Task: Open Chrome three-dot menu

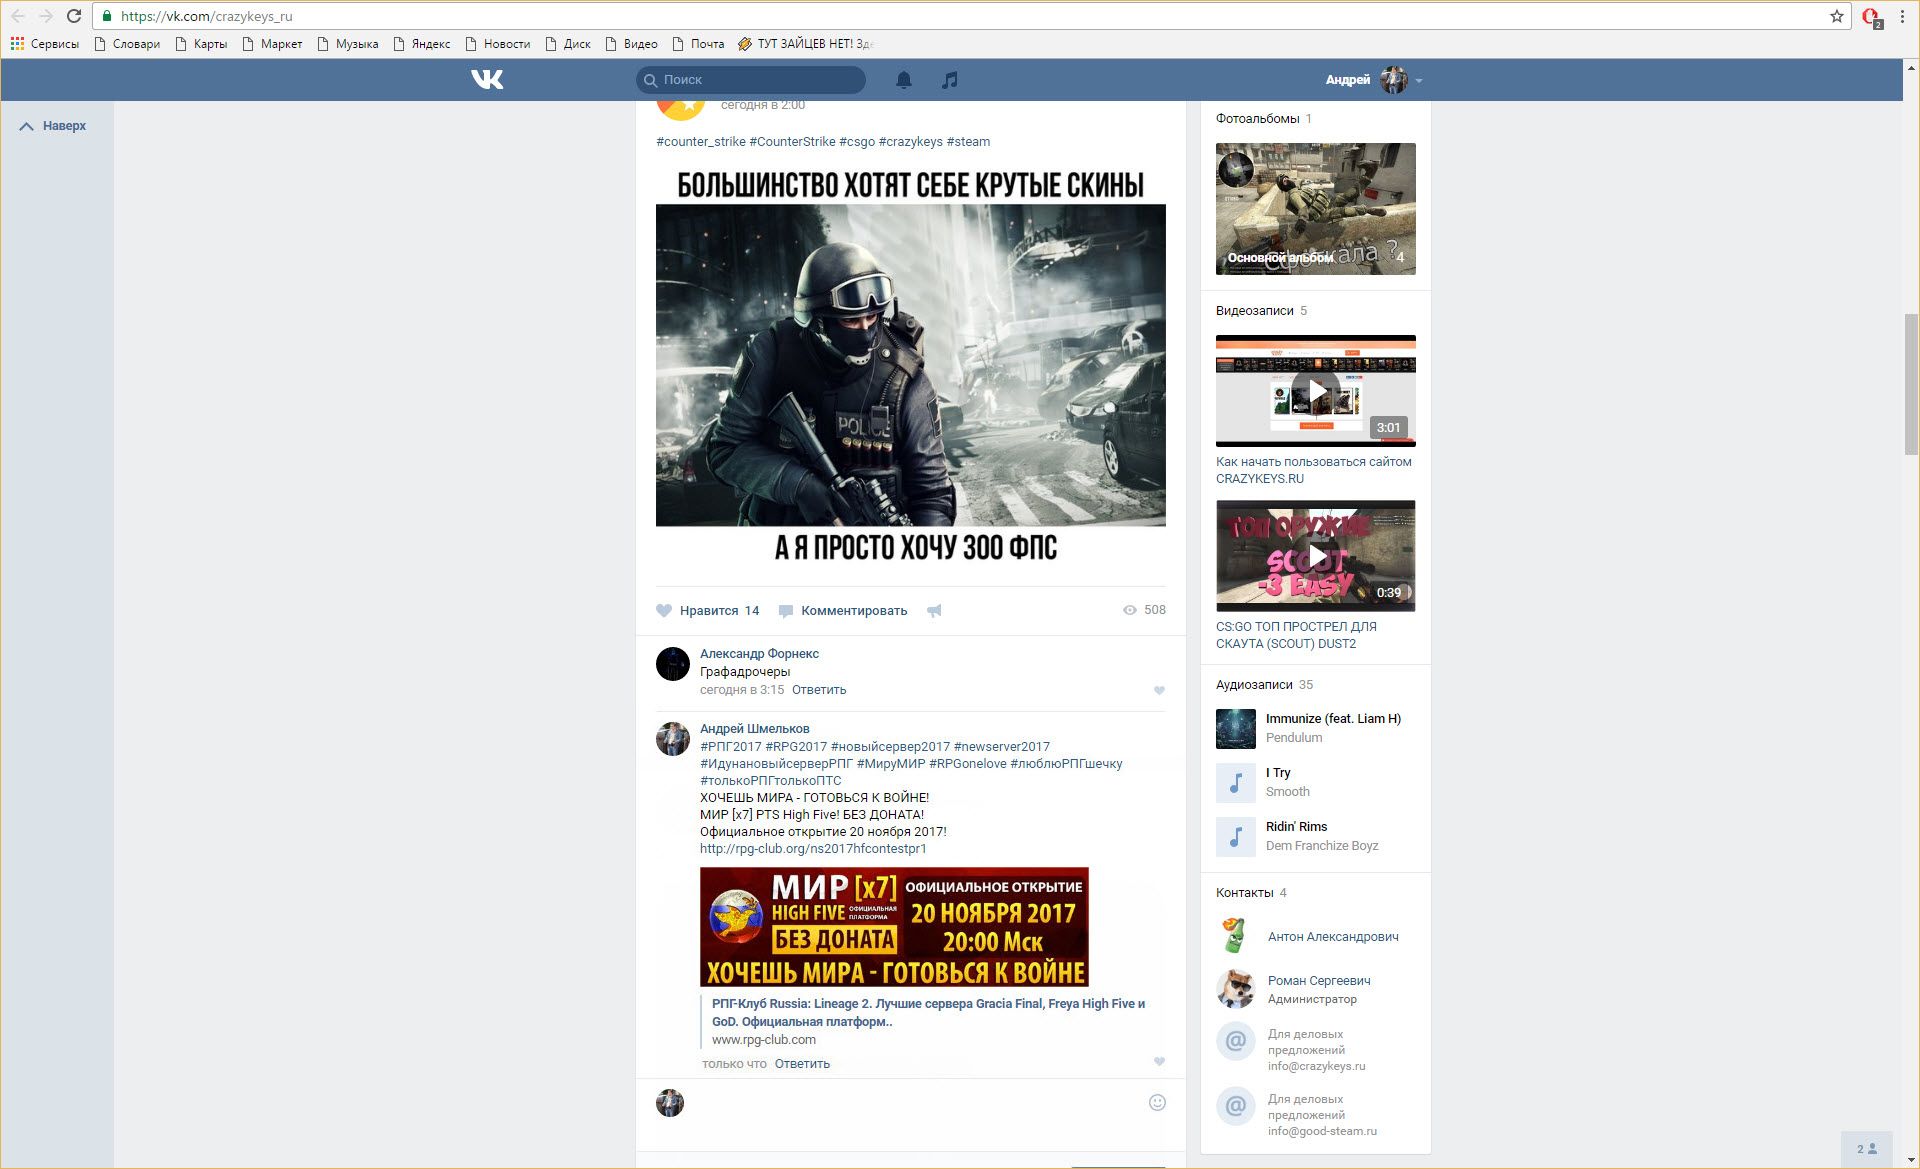Action: coord(1902,16)
